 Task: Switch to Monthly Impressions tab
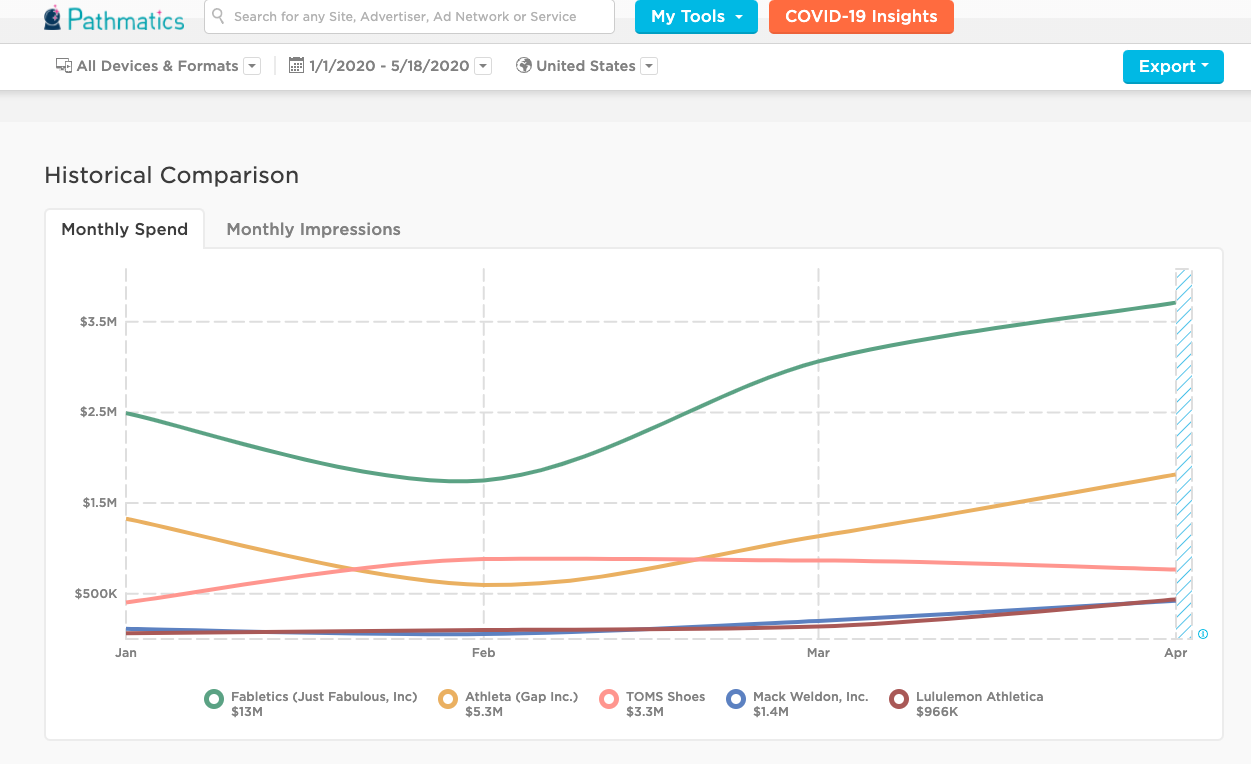tap(313, 229)
